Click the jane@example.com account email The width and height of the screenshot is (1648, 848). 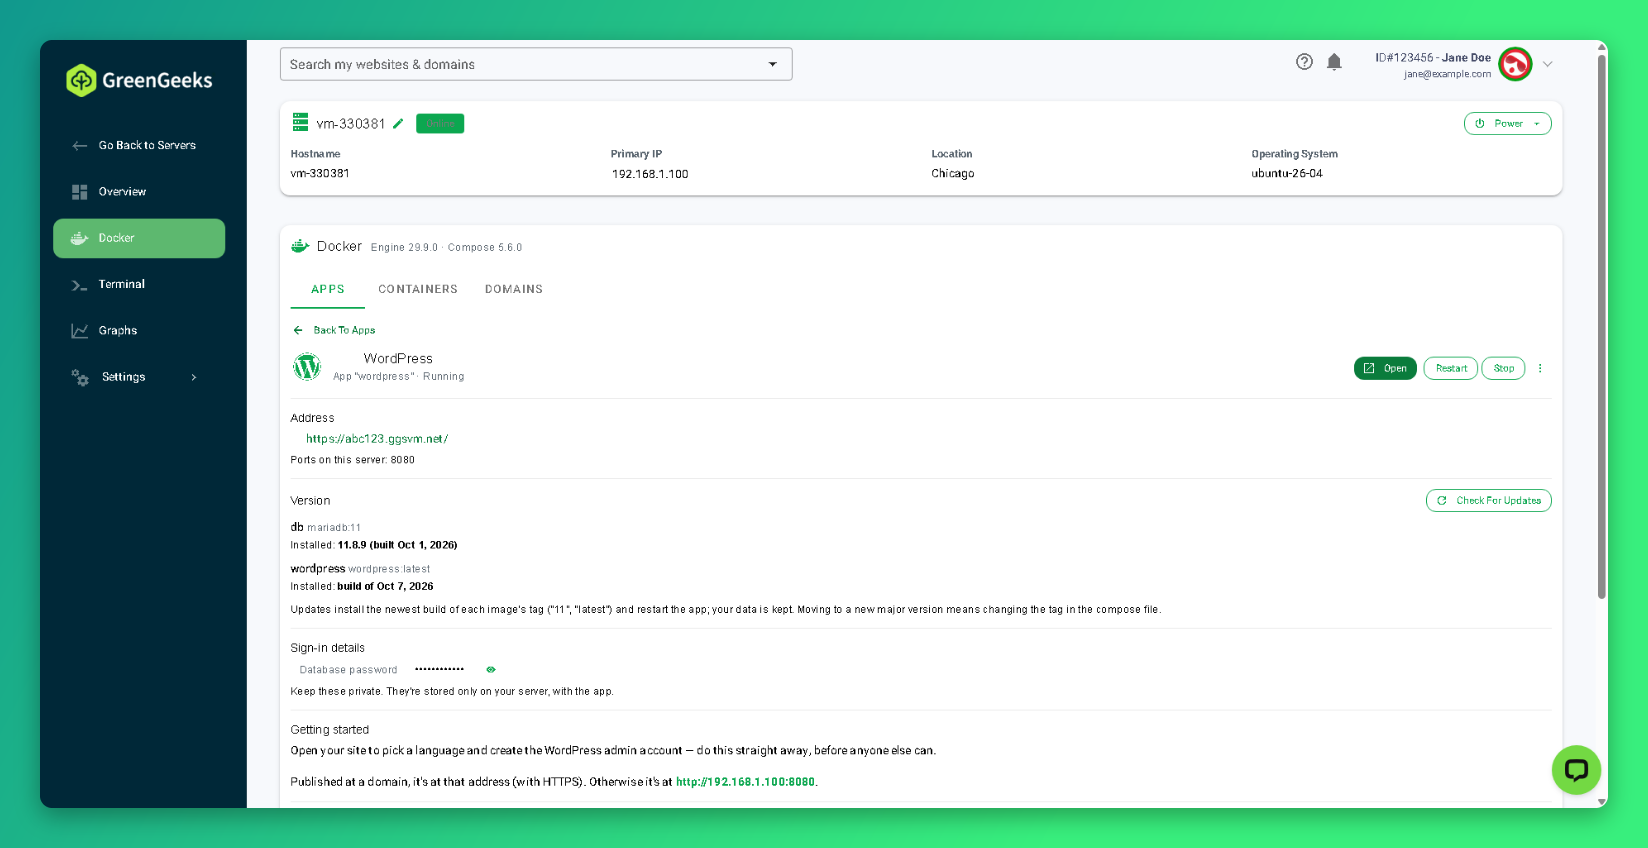coord(1447,74)
